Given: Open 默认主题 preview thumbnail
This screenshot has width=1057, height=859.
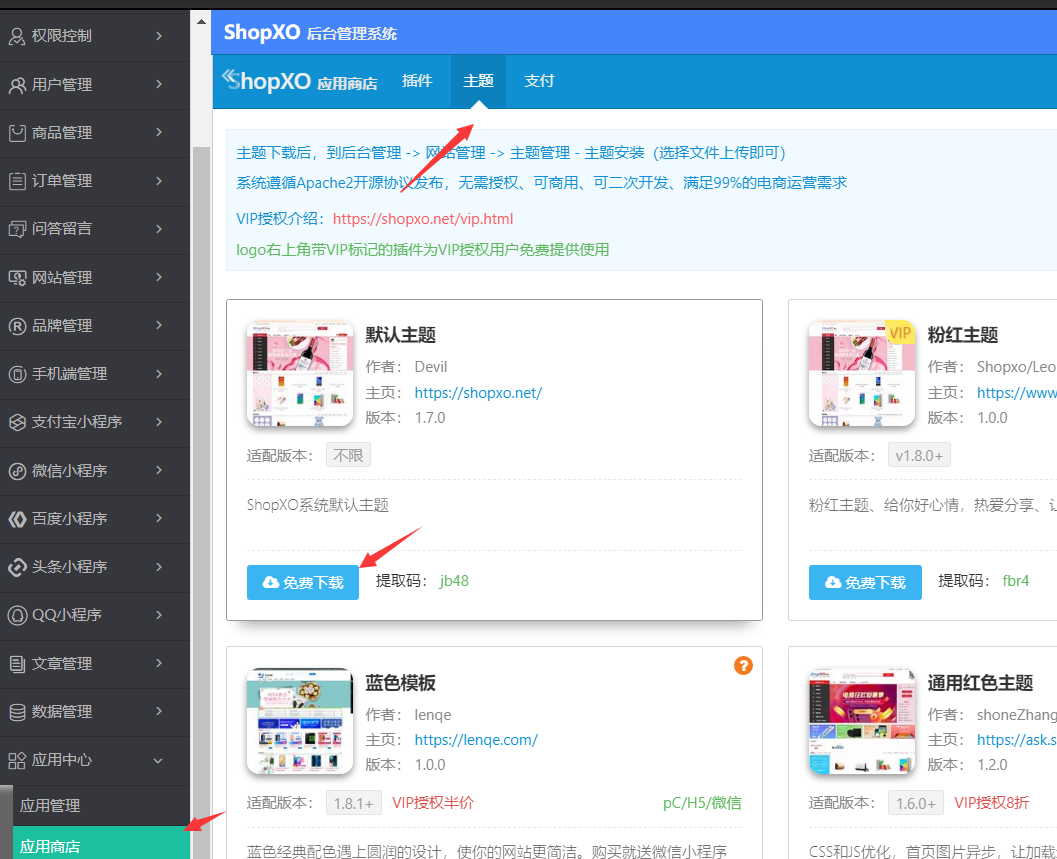Looking at the screenshot, I should [300, 374].
